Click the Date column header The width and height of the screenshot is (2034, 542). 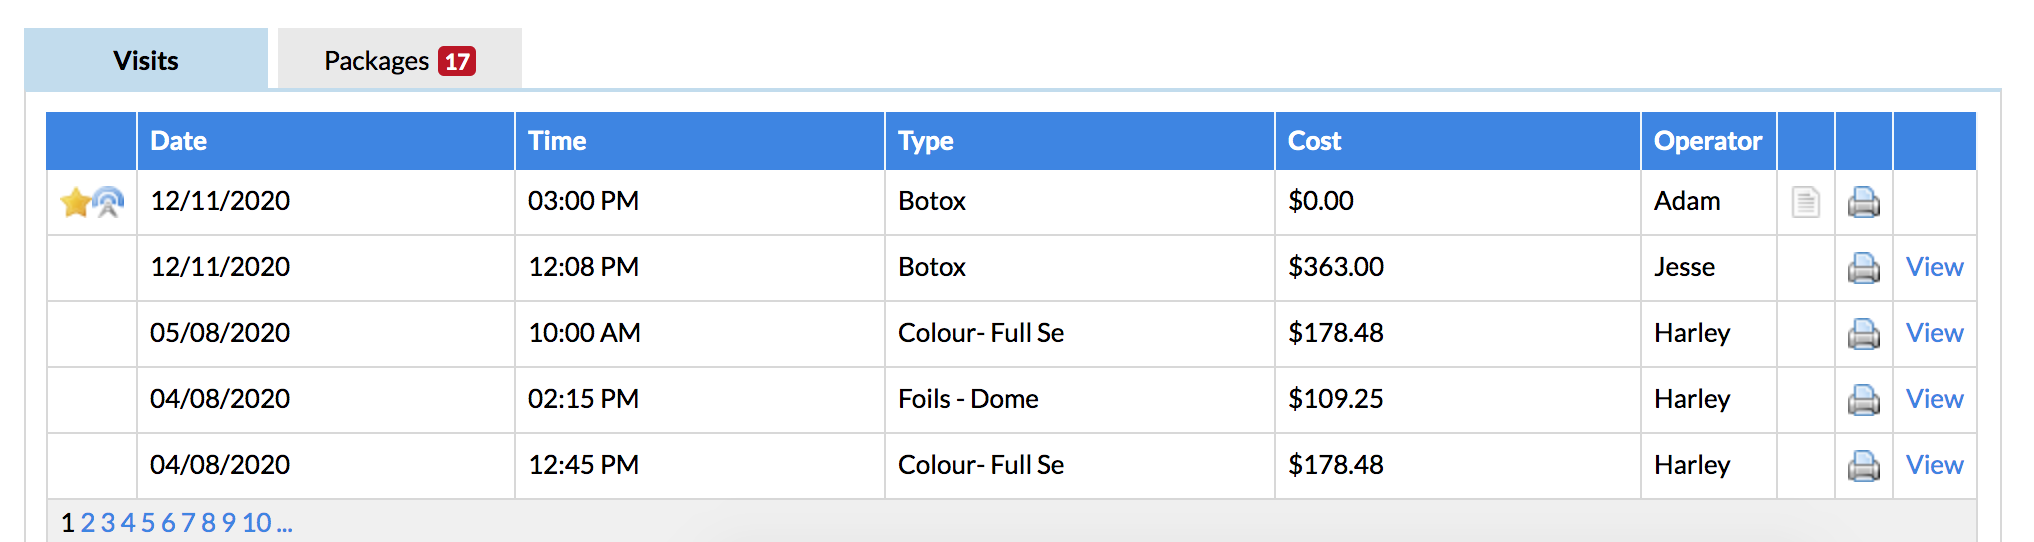178,141
